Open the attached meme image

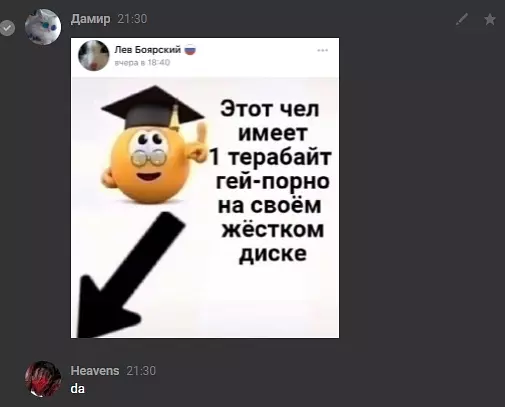[205, 188]
